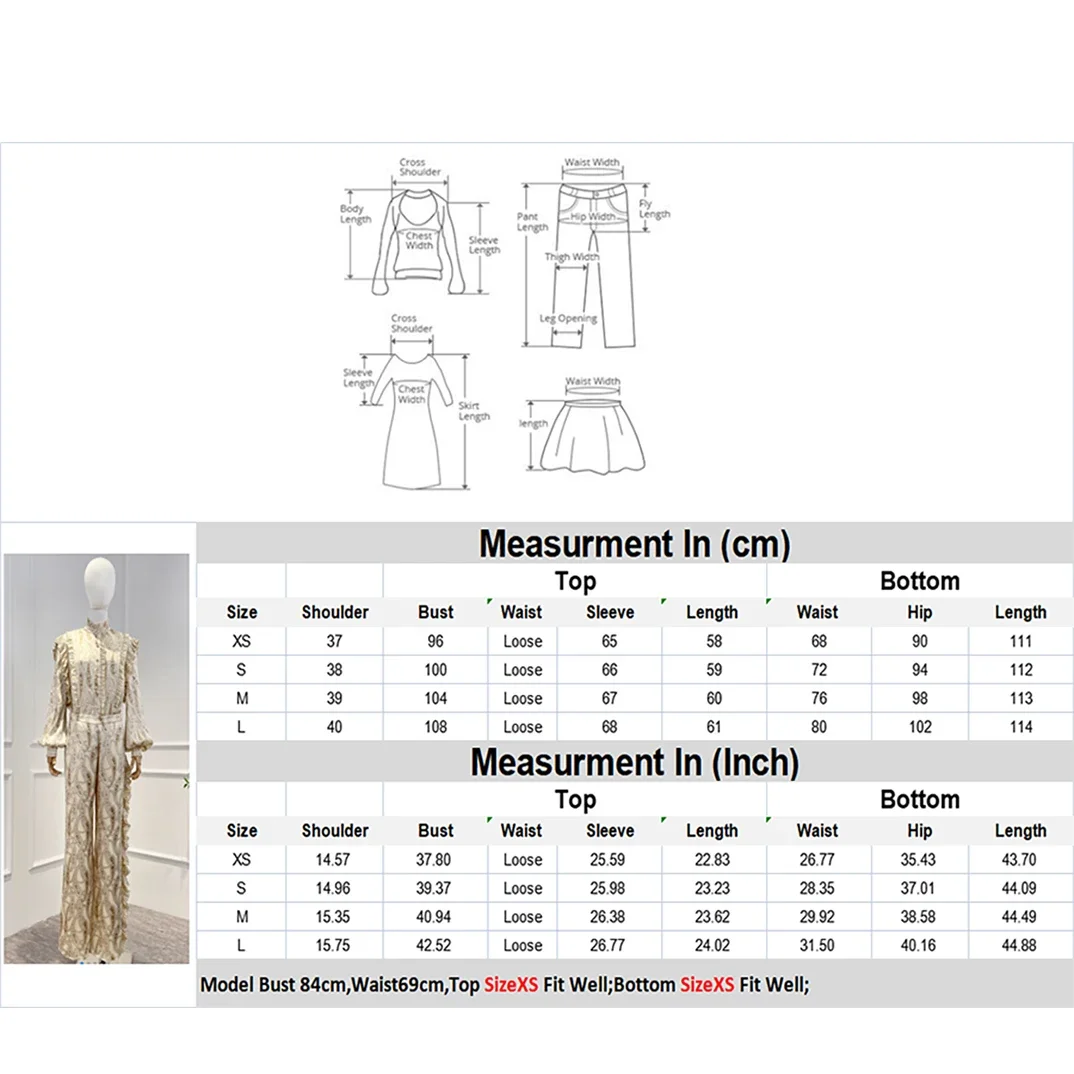Select the 'Measurment In (Inch)' heading

click(x=634, y=762)
